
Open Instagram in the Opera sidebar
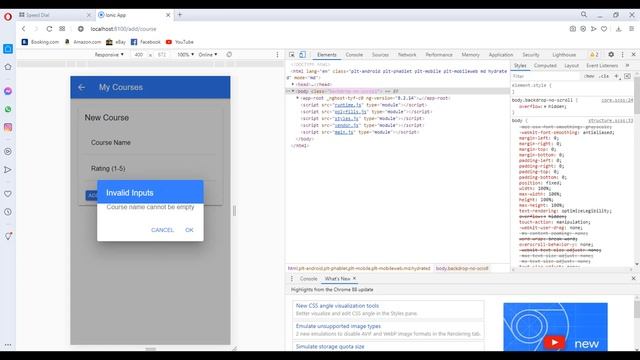click(8, 127)
